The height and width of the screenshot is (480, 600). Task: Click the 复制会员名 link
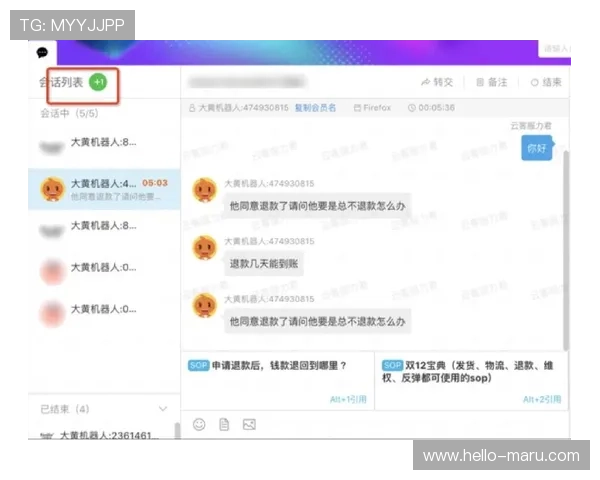point(315,108)
